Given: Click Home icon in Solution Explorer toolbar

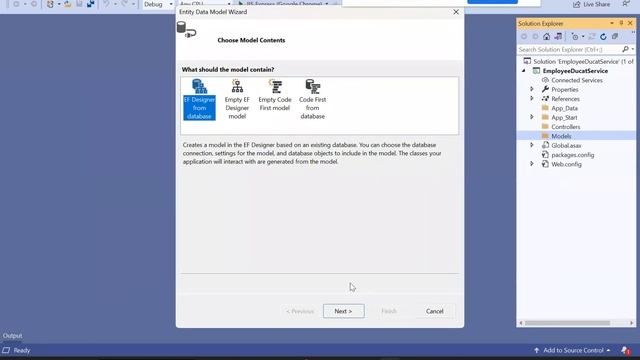Looking at the screenshot, I should (x=546, y=36).
